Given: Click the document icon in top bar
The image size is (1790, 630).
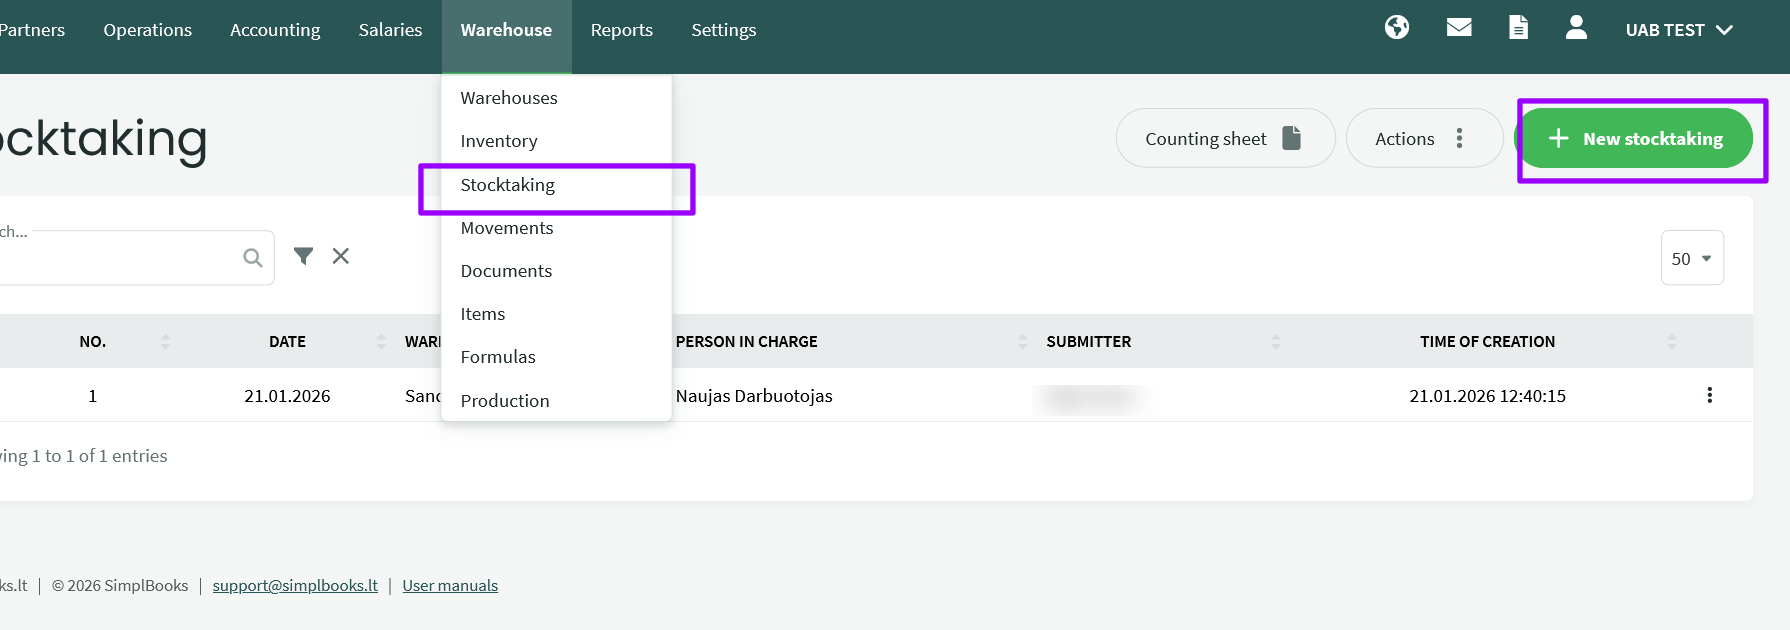Looking at the screenshot, I should click(x=1518, y=28).
